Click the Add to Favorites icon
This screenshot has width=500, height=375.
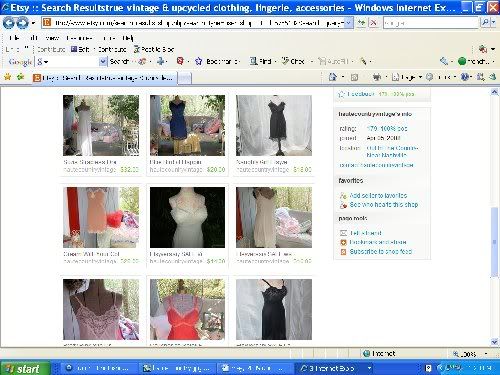[x=20, y=77]
